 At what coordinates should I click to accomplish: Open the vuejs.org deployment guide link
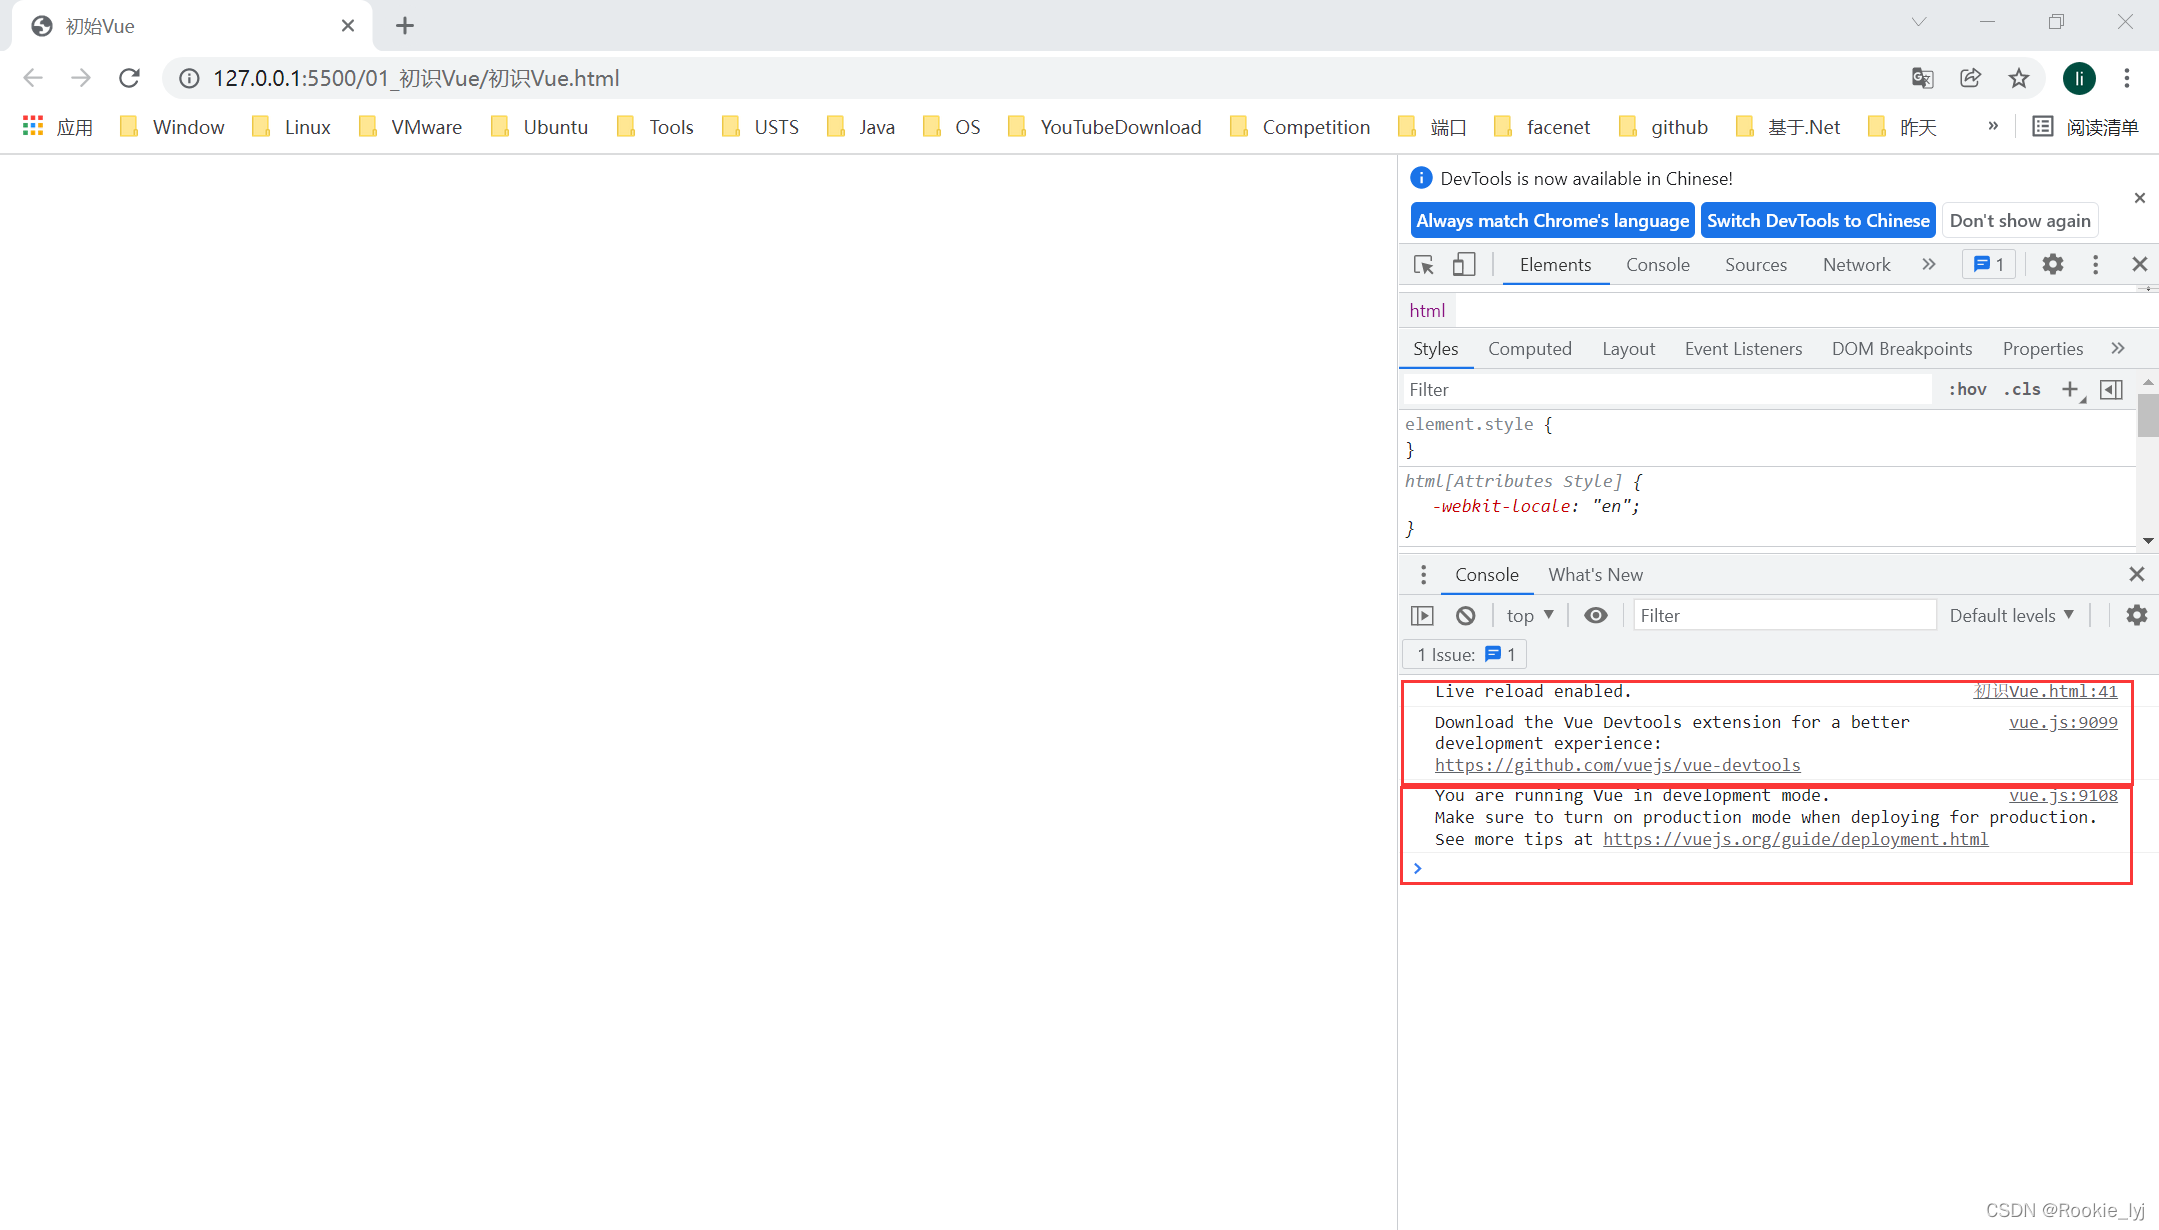tap(1795, 839)
